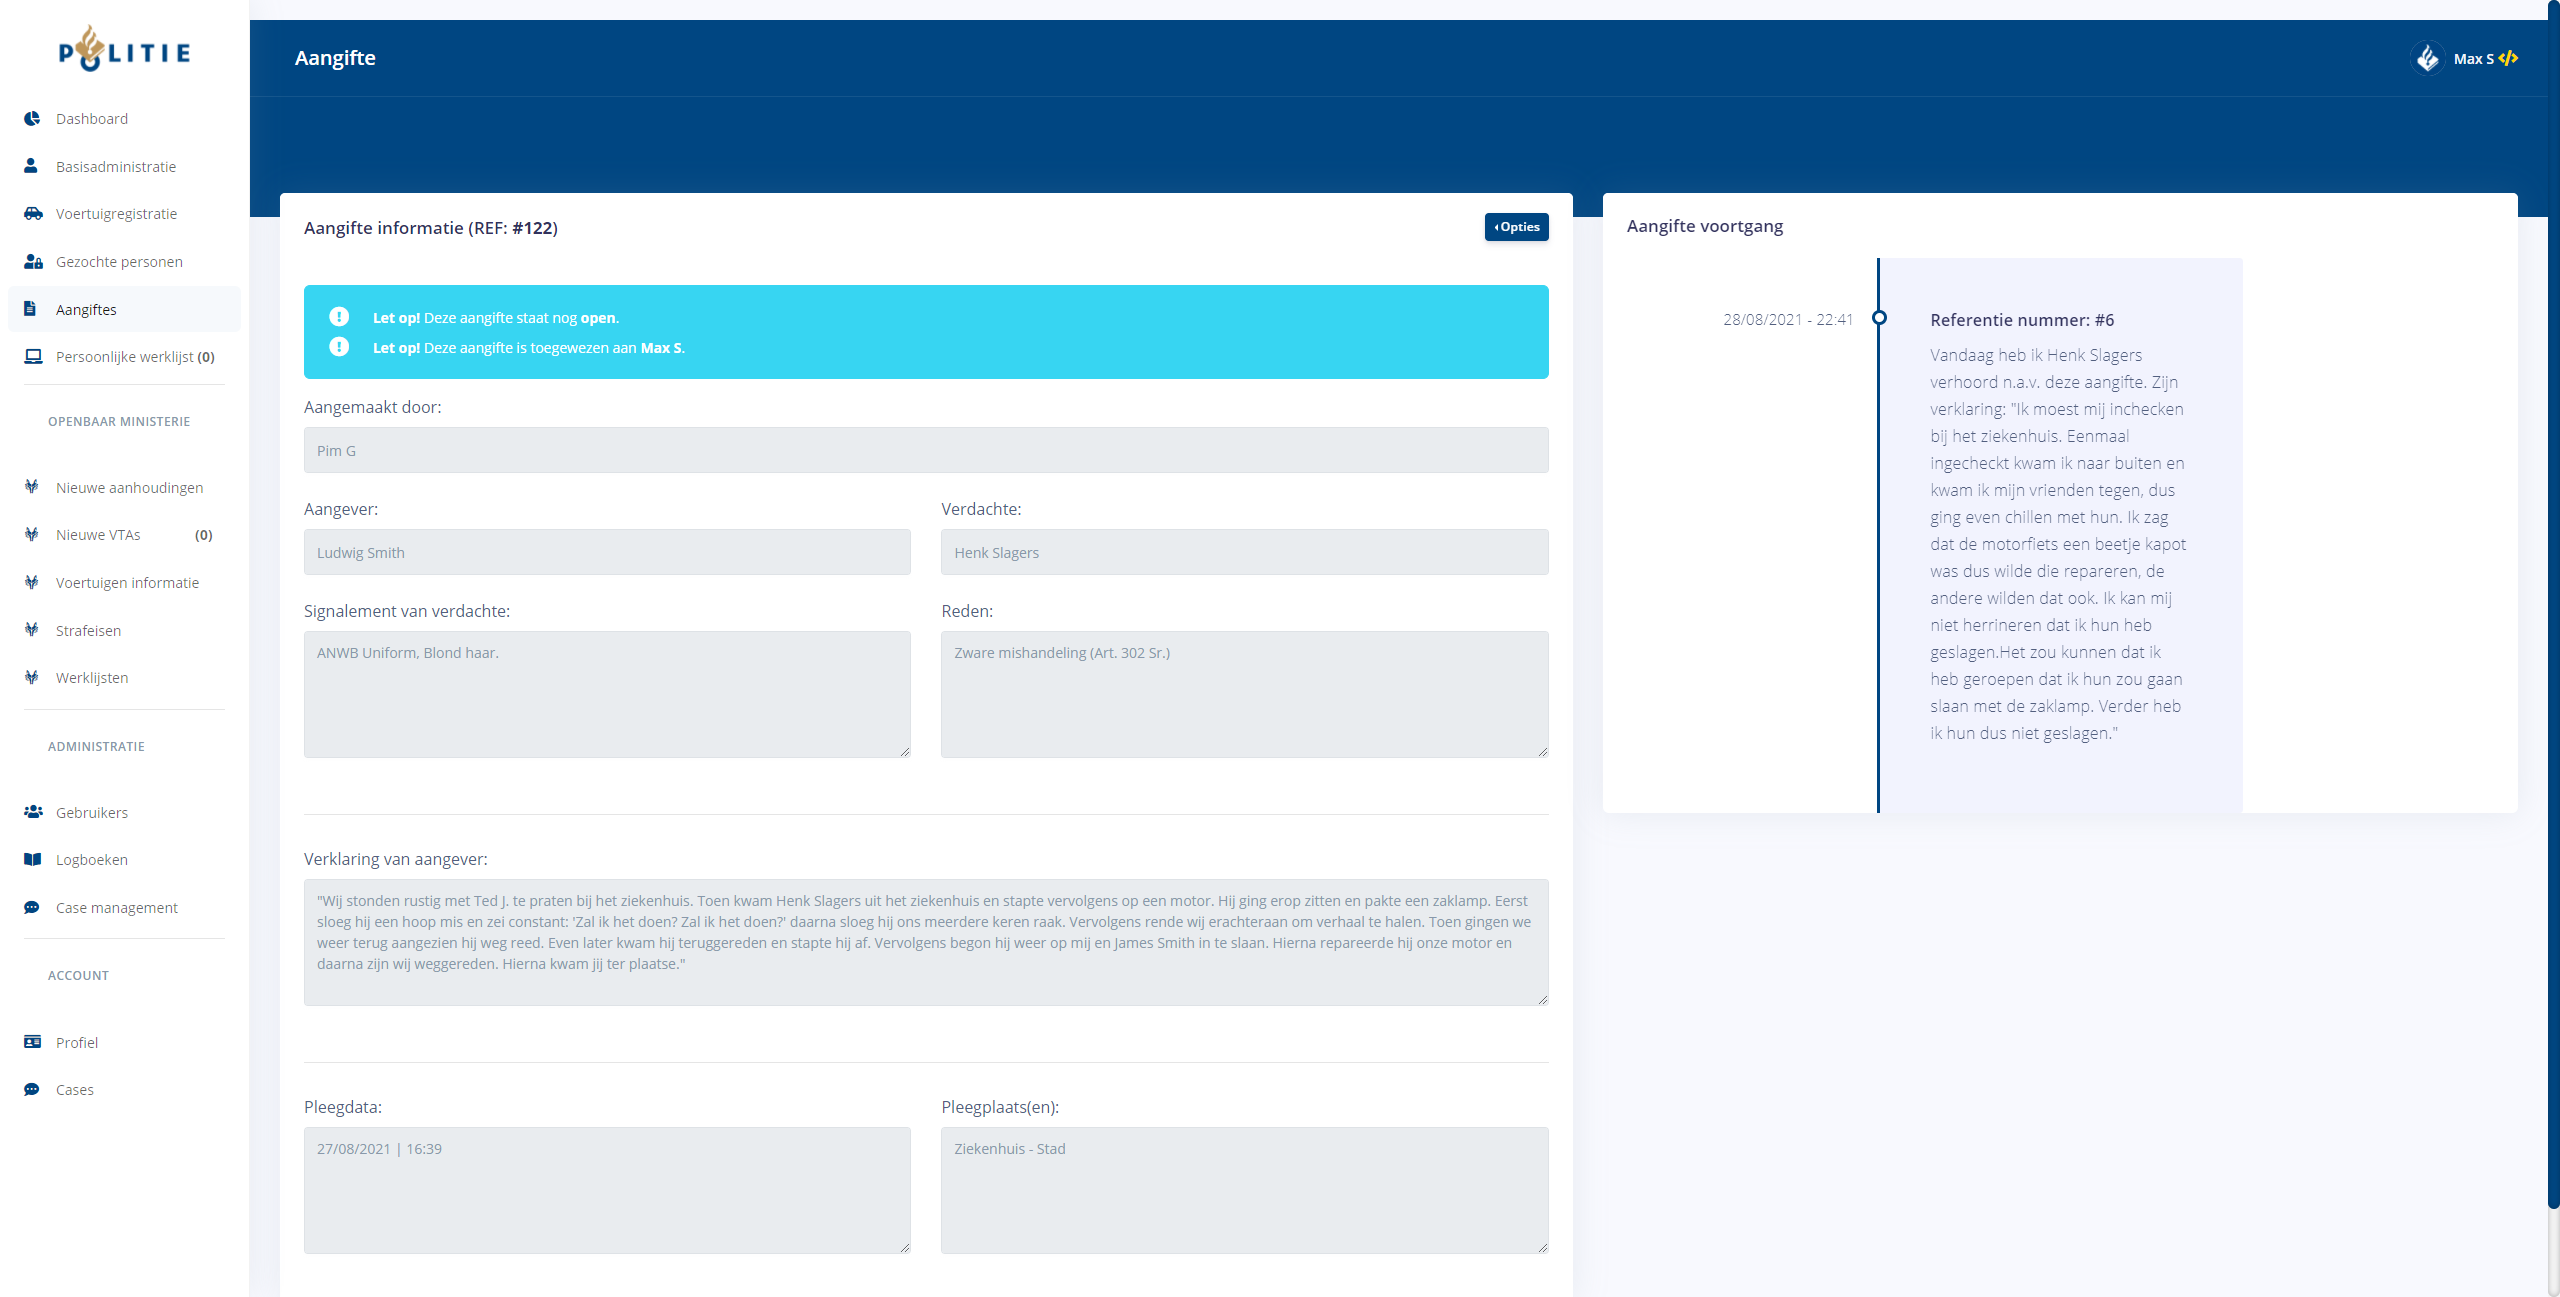This screenshot has width=2560, height=1297.
Task: Open the Strafeisen page
Action: 88,631
